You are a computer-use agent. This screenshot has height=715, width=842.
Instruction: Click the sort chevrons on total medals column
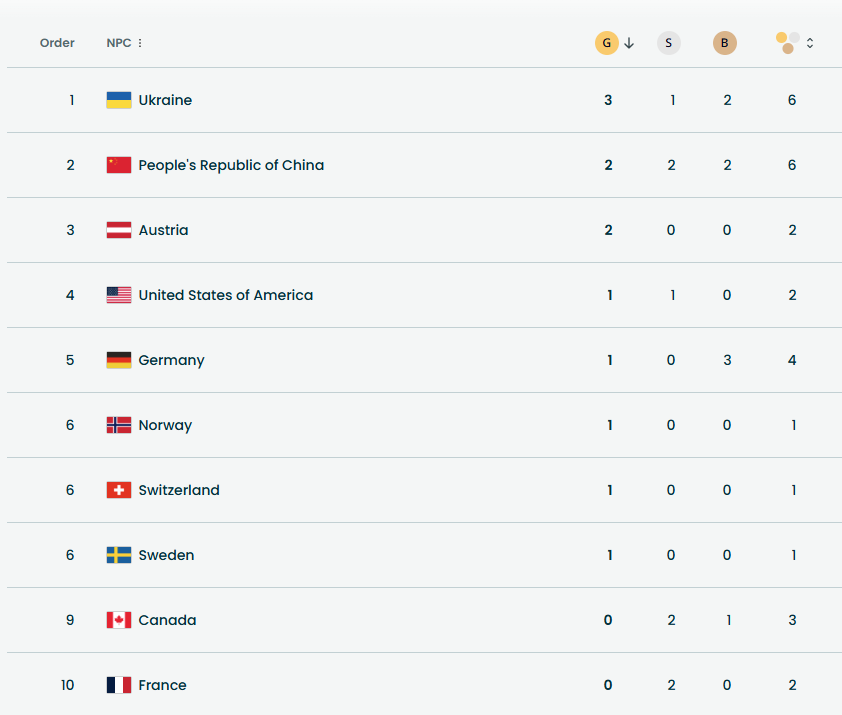(x=810, y=43)
